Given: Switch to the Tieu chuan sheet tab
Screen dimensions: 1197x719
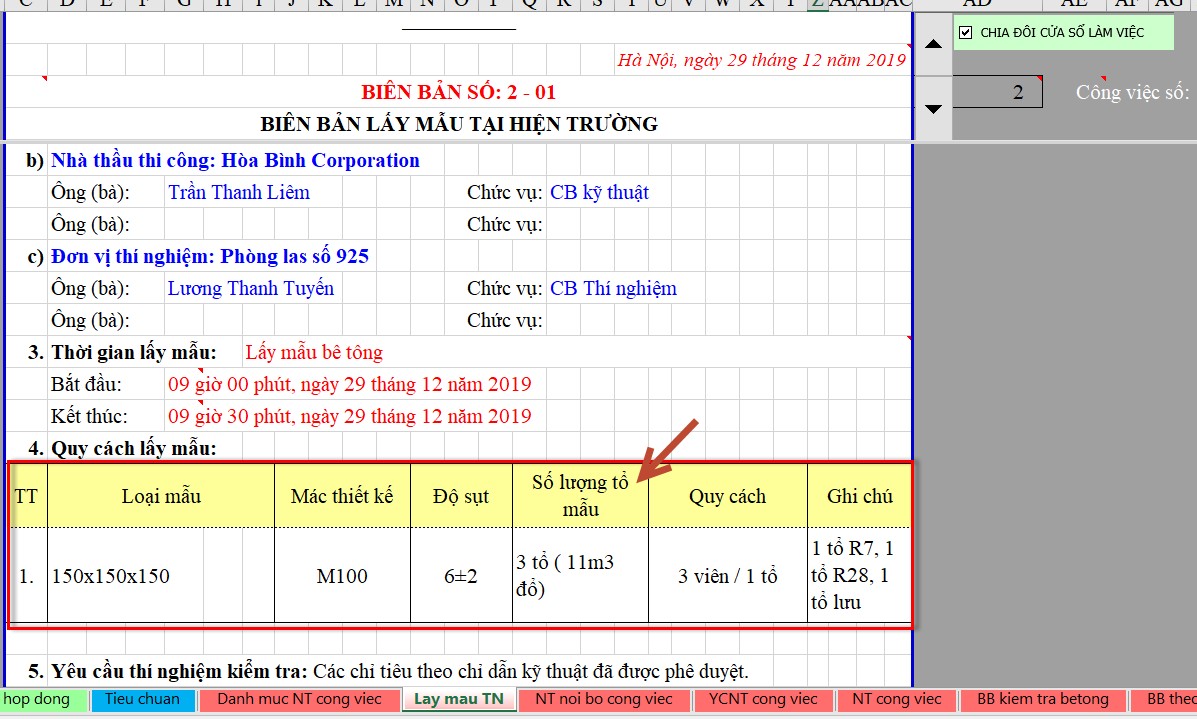Looking at the screenshot, I should pyautogui.click(x=143, y=699).
